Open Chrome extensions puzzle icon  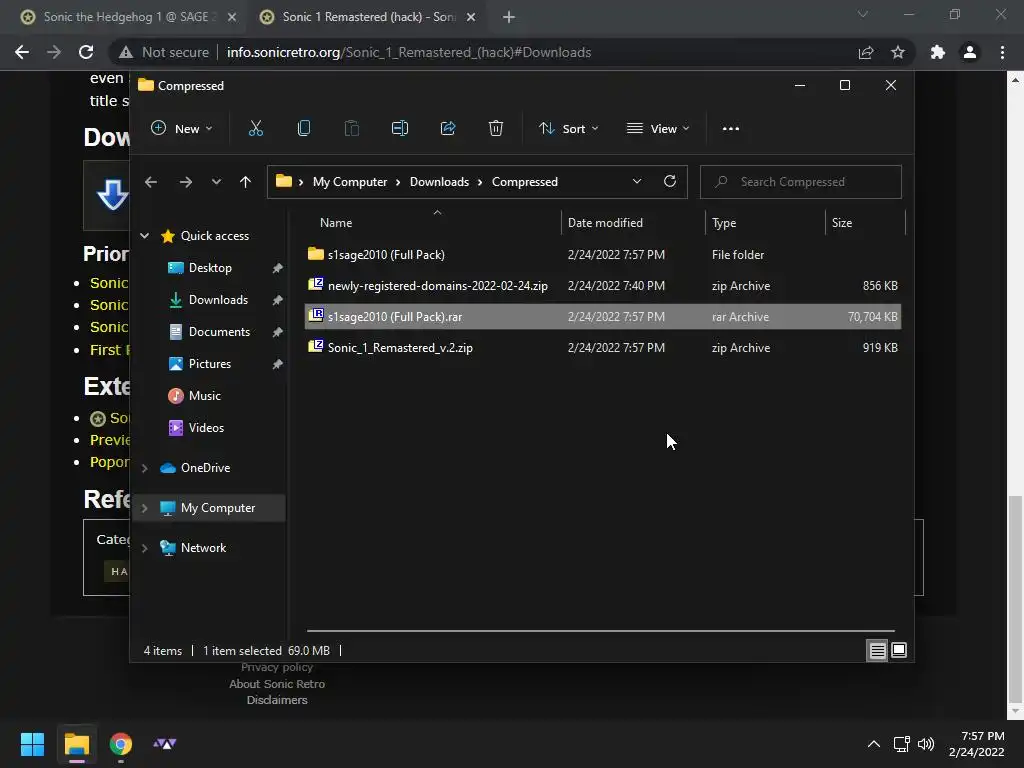[x=938, y=52]
